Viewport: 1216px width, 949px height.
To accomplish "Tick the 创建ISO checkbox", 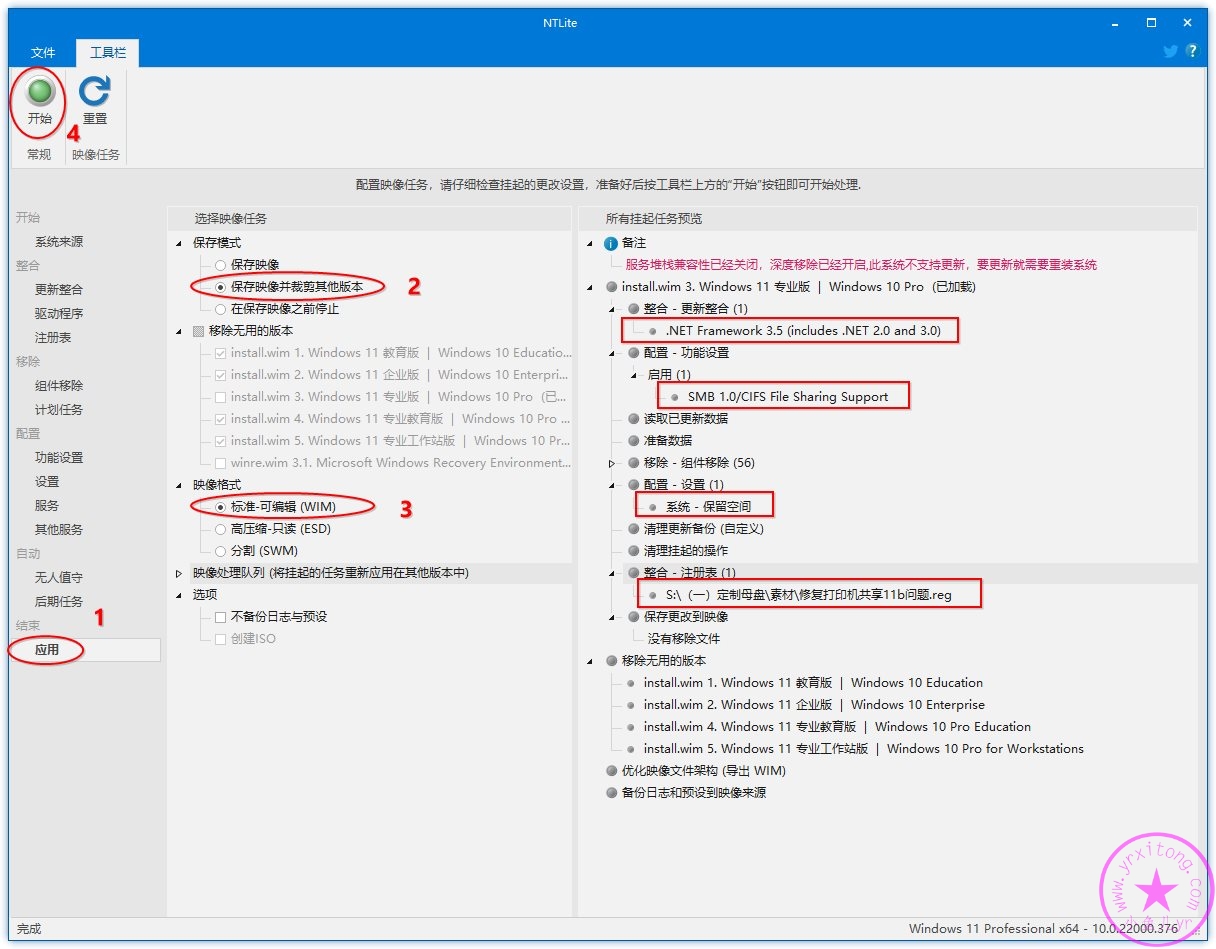I will point(221,639).
